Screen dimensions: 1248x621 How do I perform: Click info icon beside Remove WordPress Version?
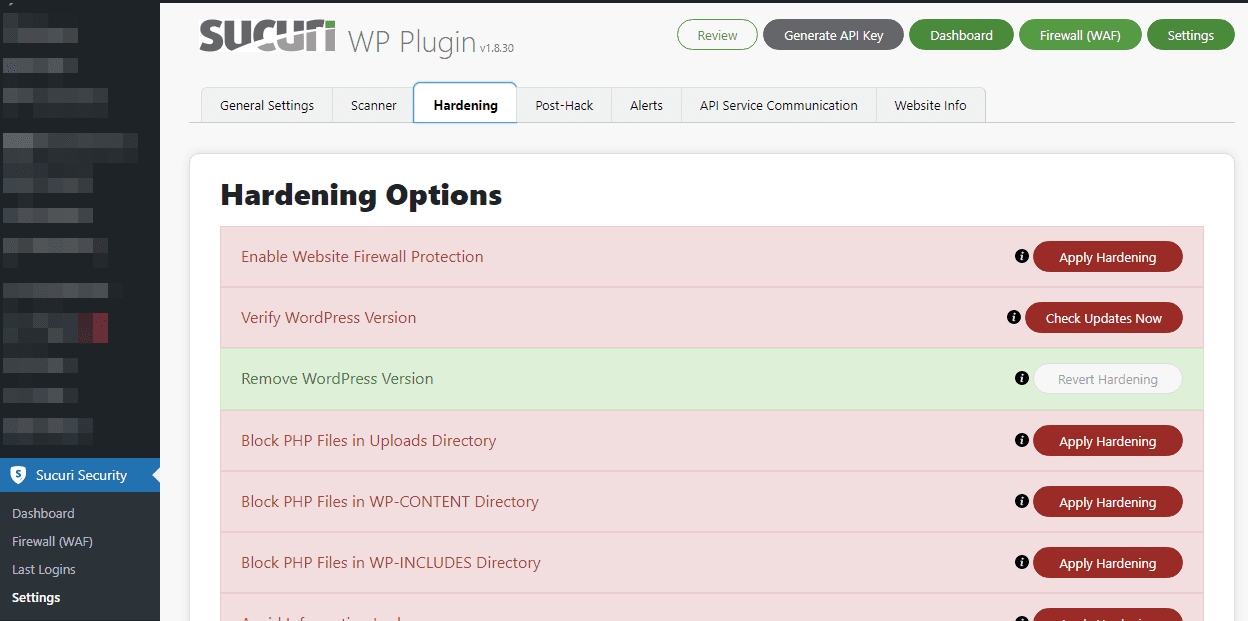(x=1022, y=379)
